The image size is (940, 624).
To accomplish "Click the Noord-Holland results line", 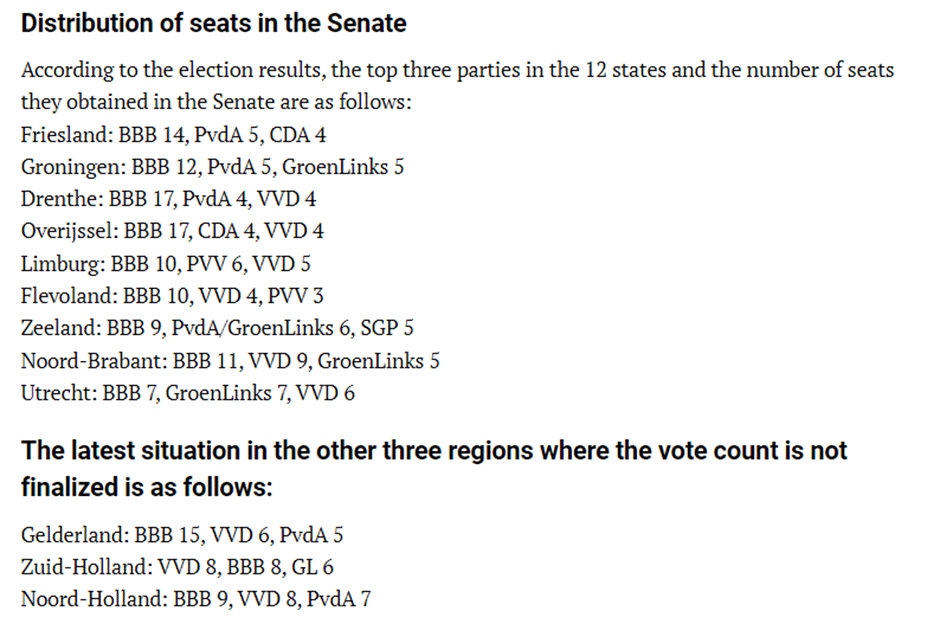I will pos(196,599).
